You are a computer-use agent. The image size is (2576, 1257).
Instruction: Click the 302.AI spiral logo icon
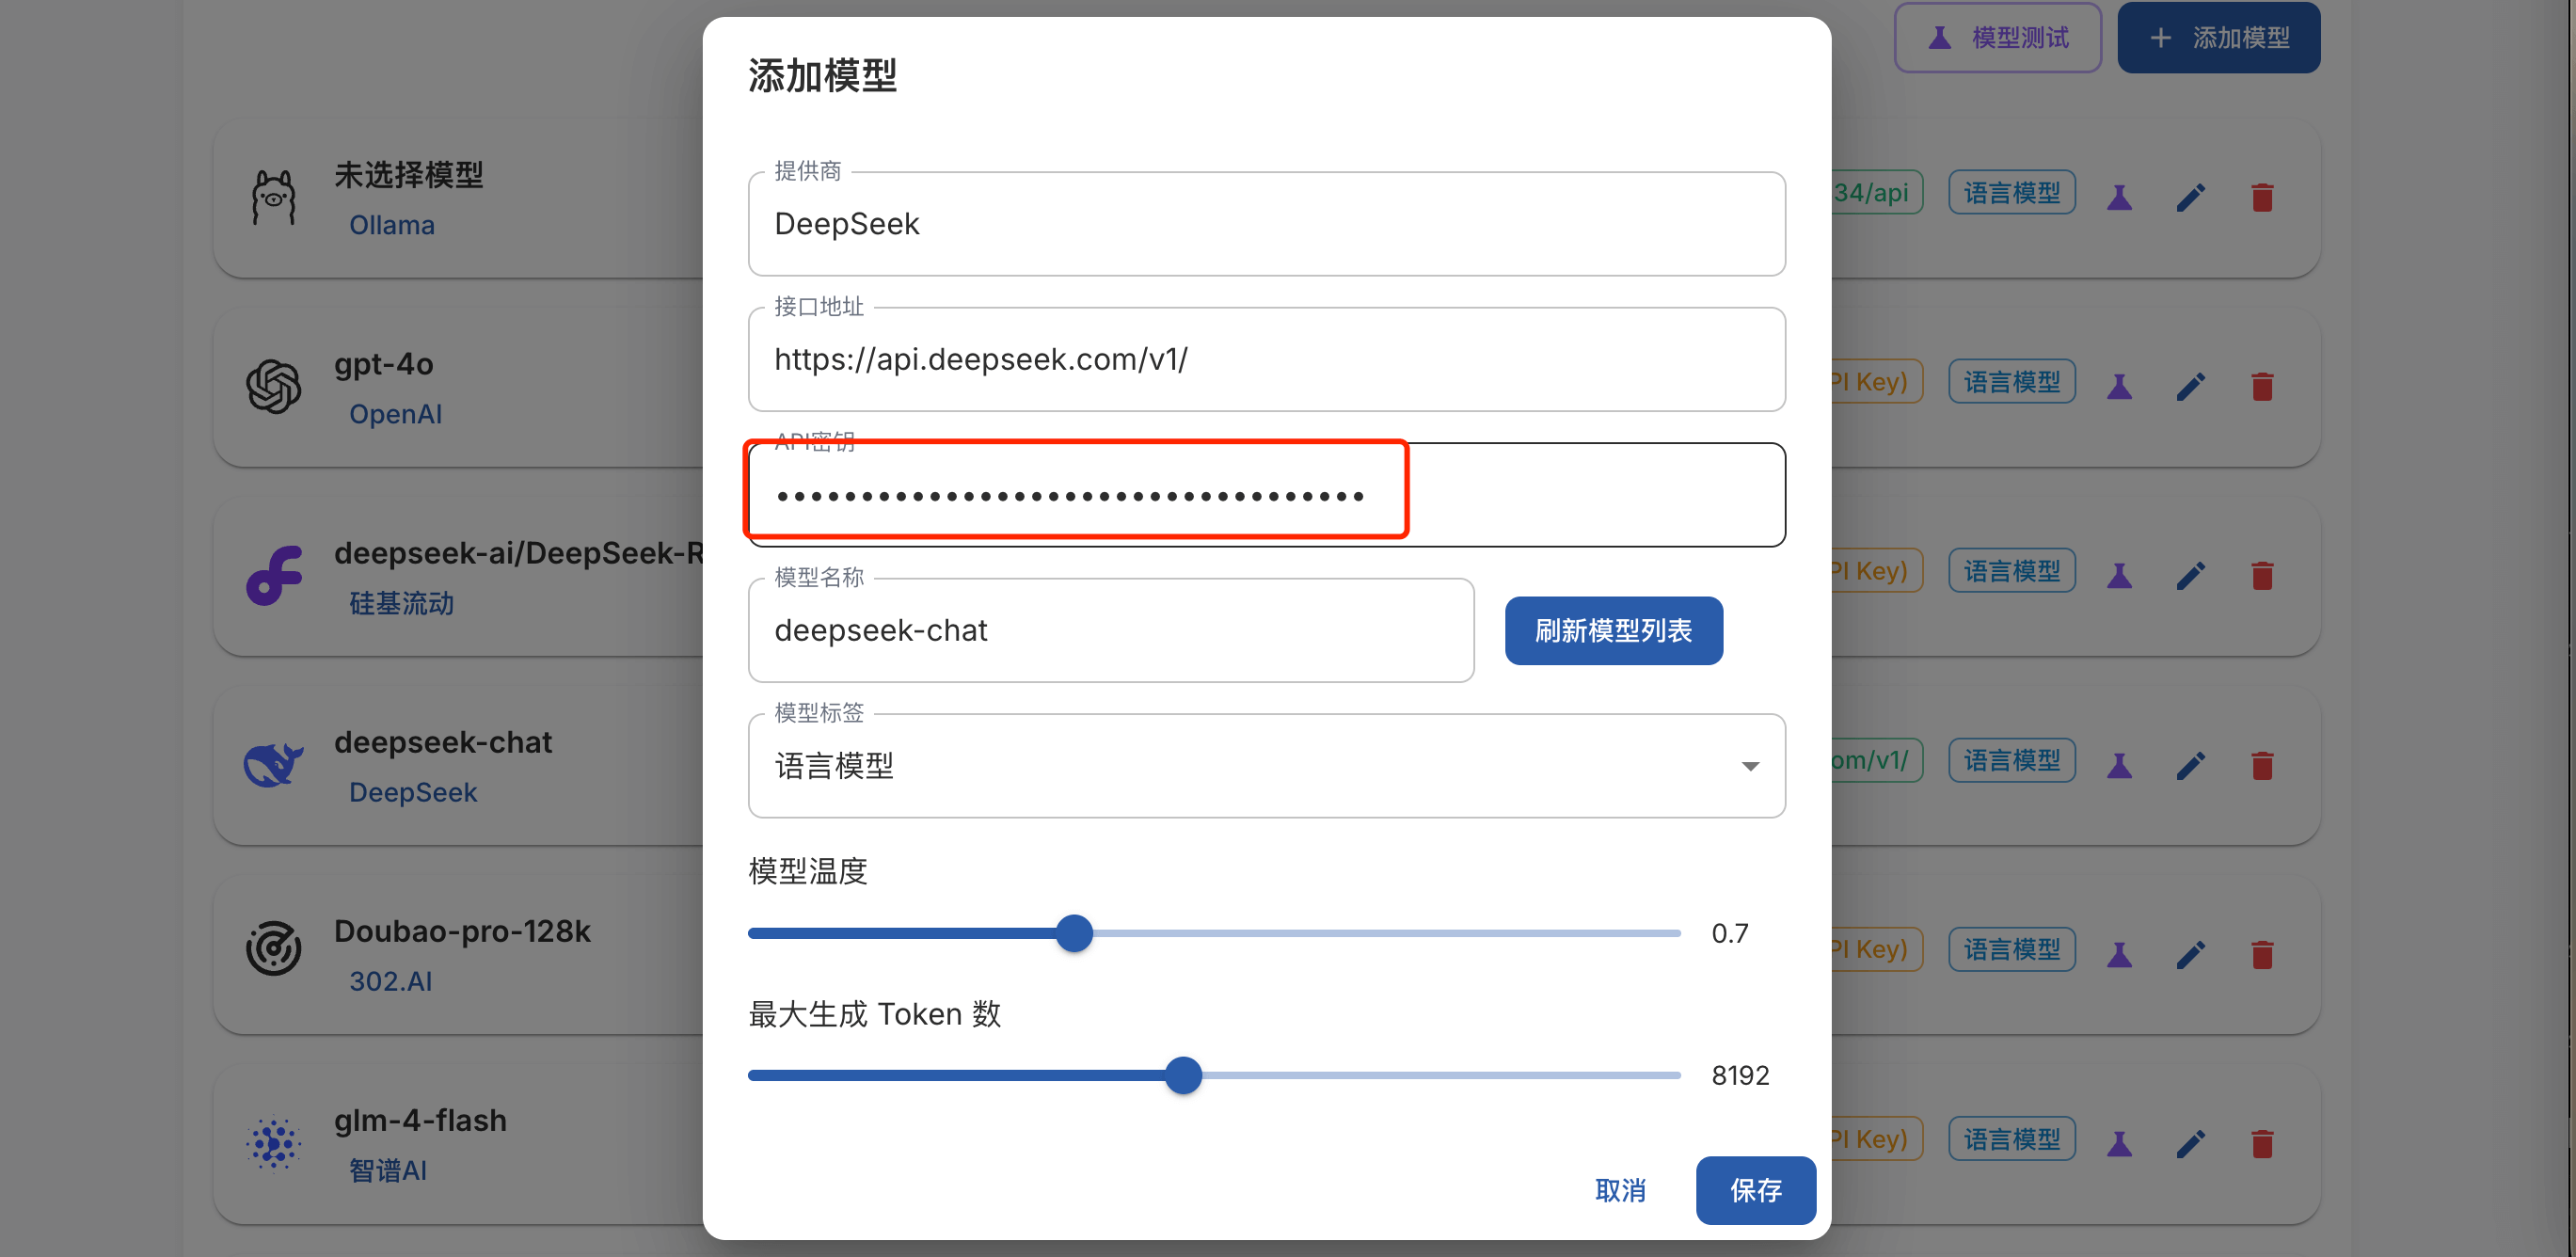(x=273, y=948)
